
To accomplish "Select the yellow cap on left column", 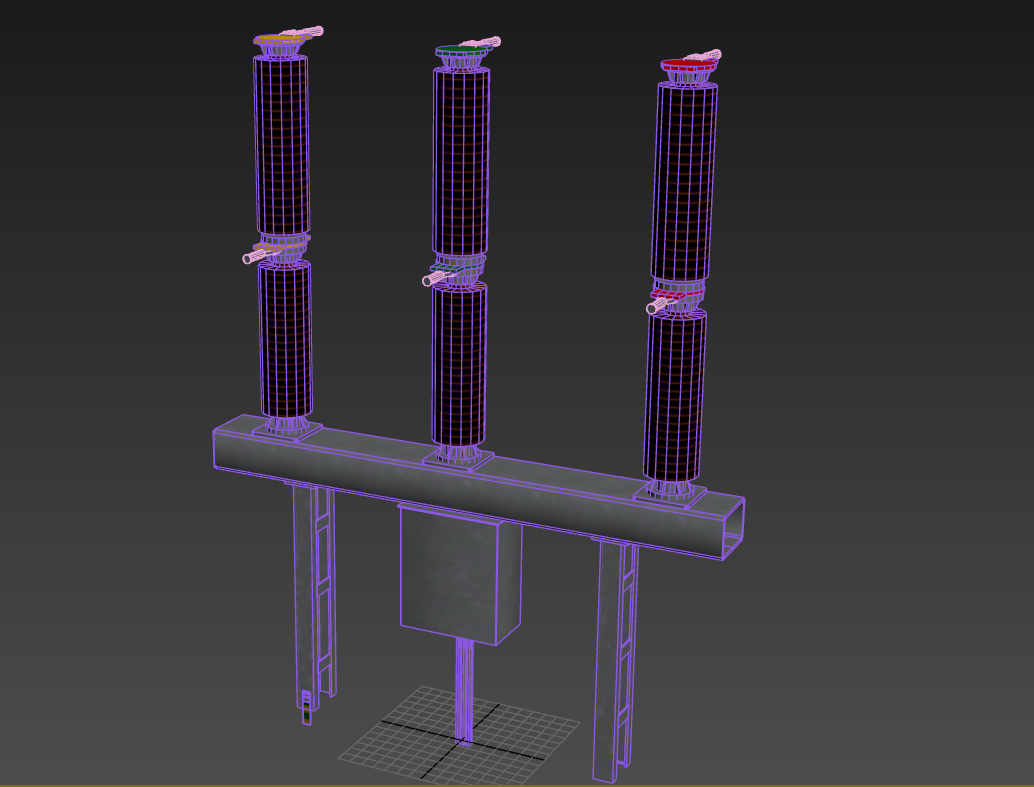I will pyautogui.click(x=274, y=40).
